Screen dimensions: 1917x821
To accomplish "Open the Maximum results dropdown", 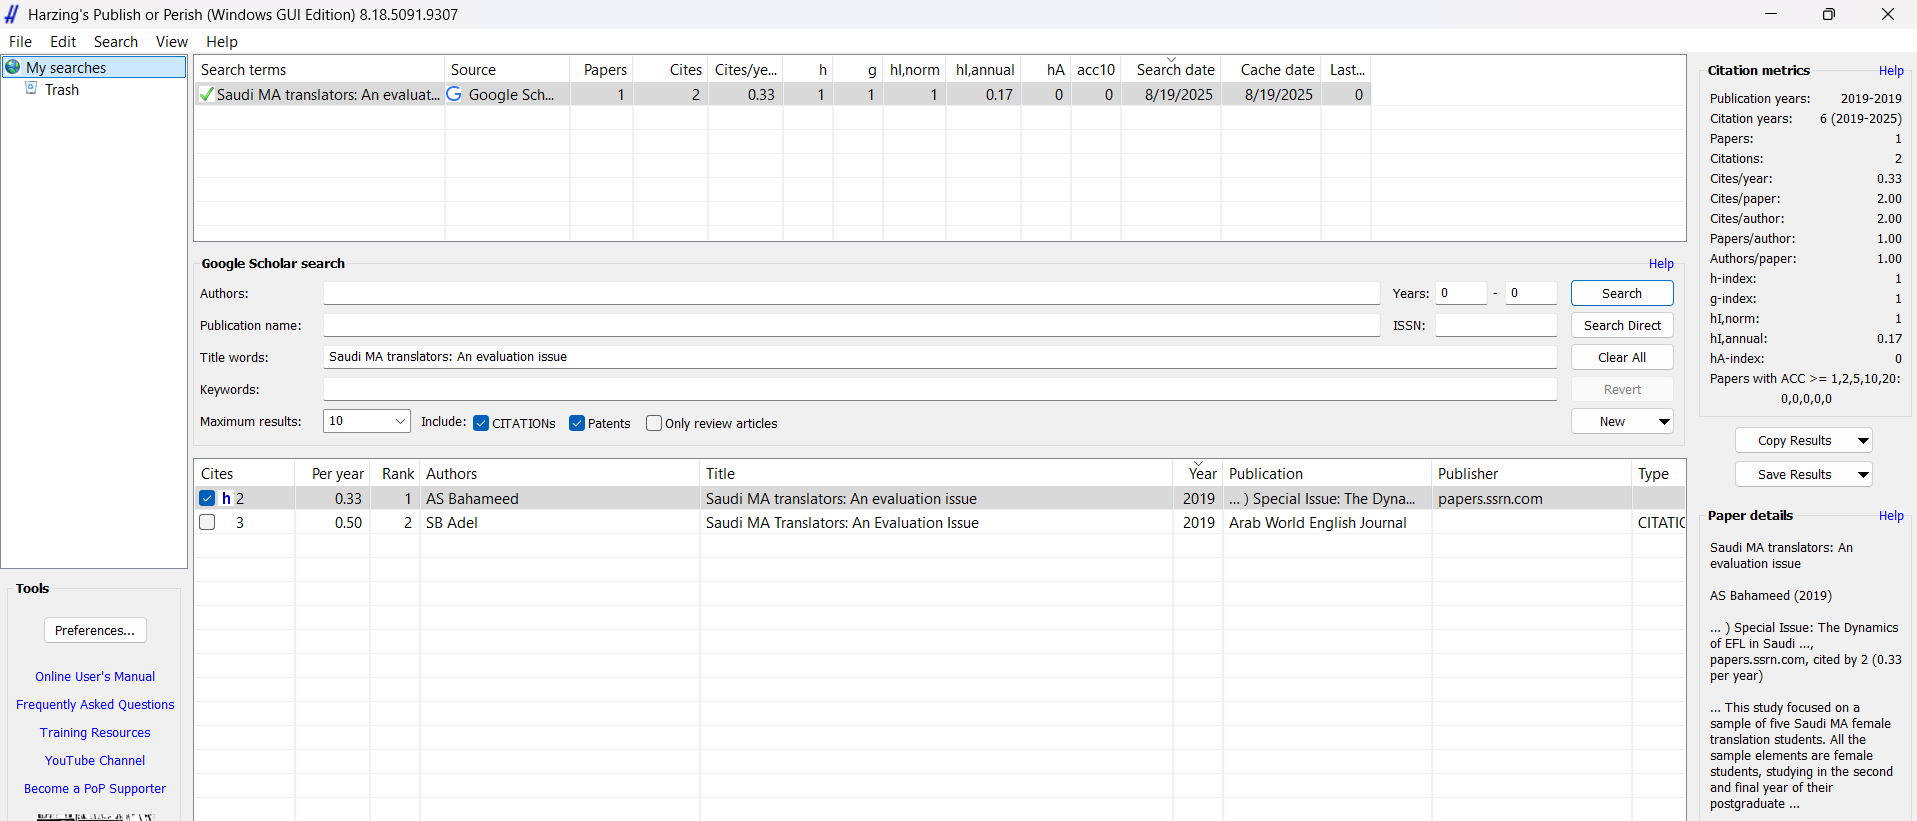I will click(400, 421).
